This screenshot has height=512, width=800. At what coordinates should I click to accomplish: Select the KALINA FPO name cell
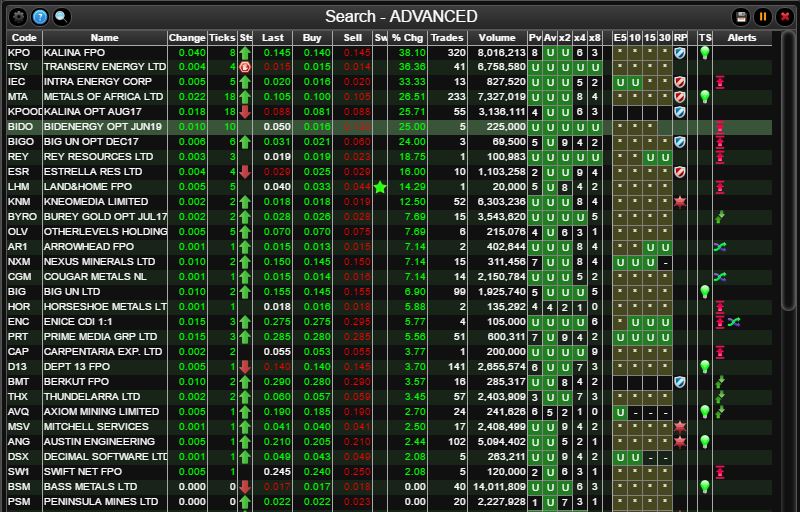[105, 53]
